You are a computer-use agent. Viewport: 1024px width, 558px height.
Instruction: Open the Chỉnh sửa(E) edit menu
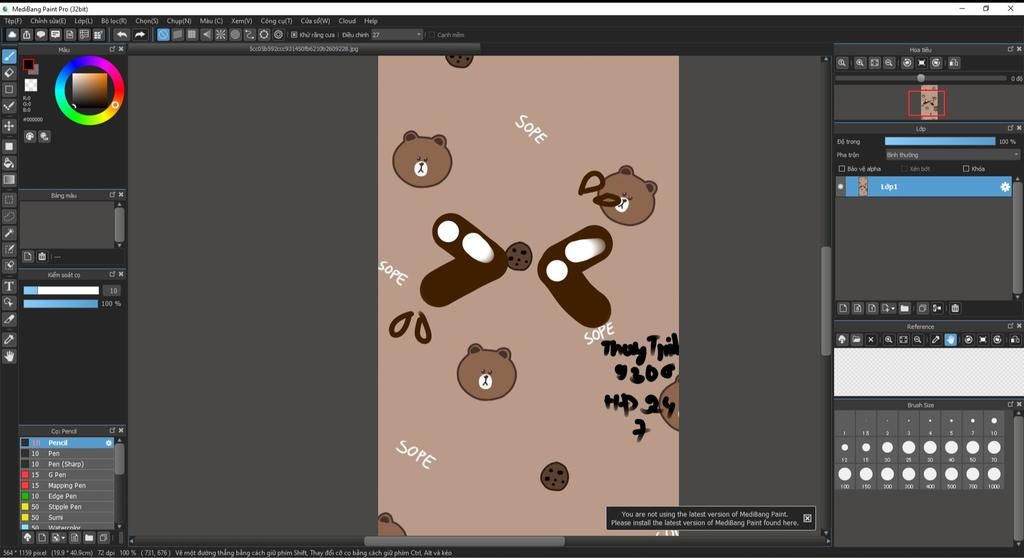click(48, 21)
